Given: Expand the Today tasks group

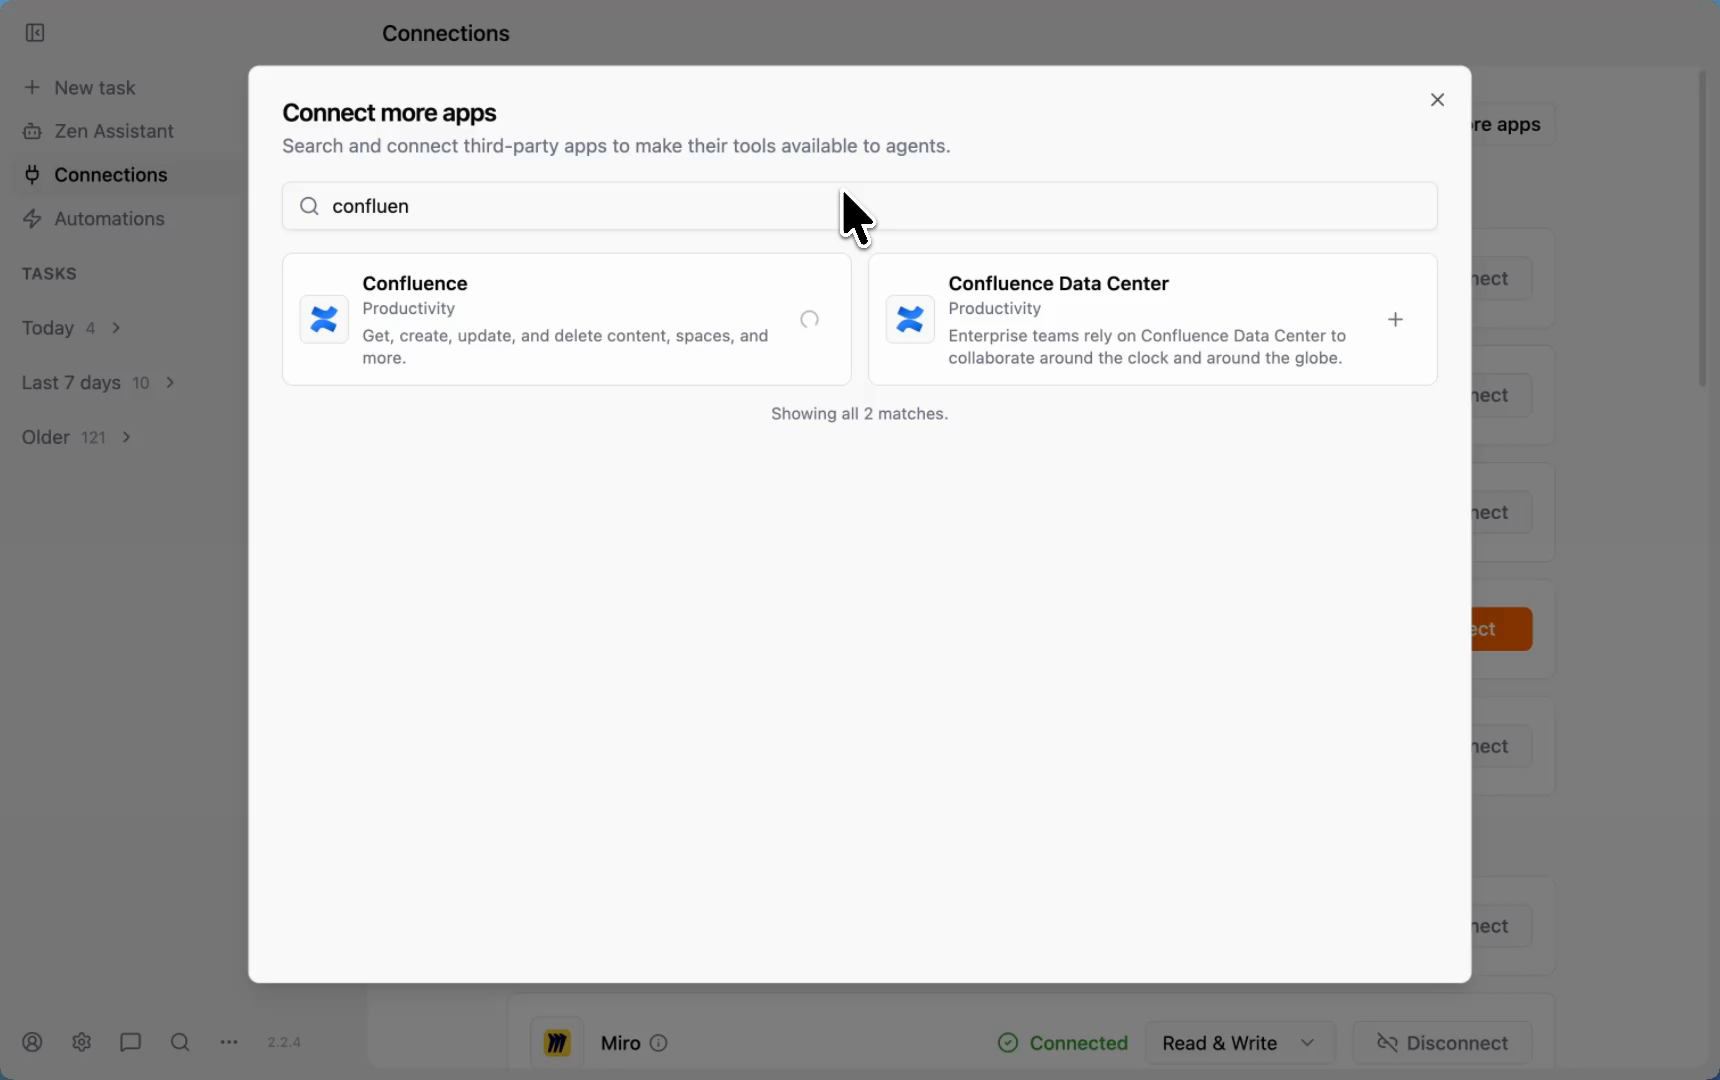Looking at the screenshot, I should coord(72,328).
